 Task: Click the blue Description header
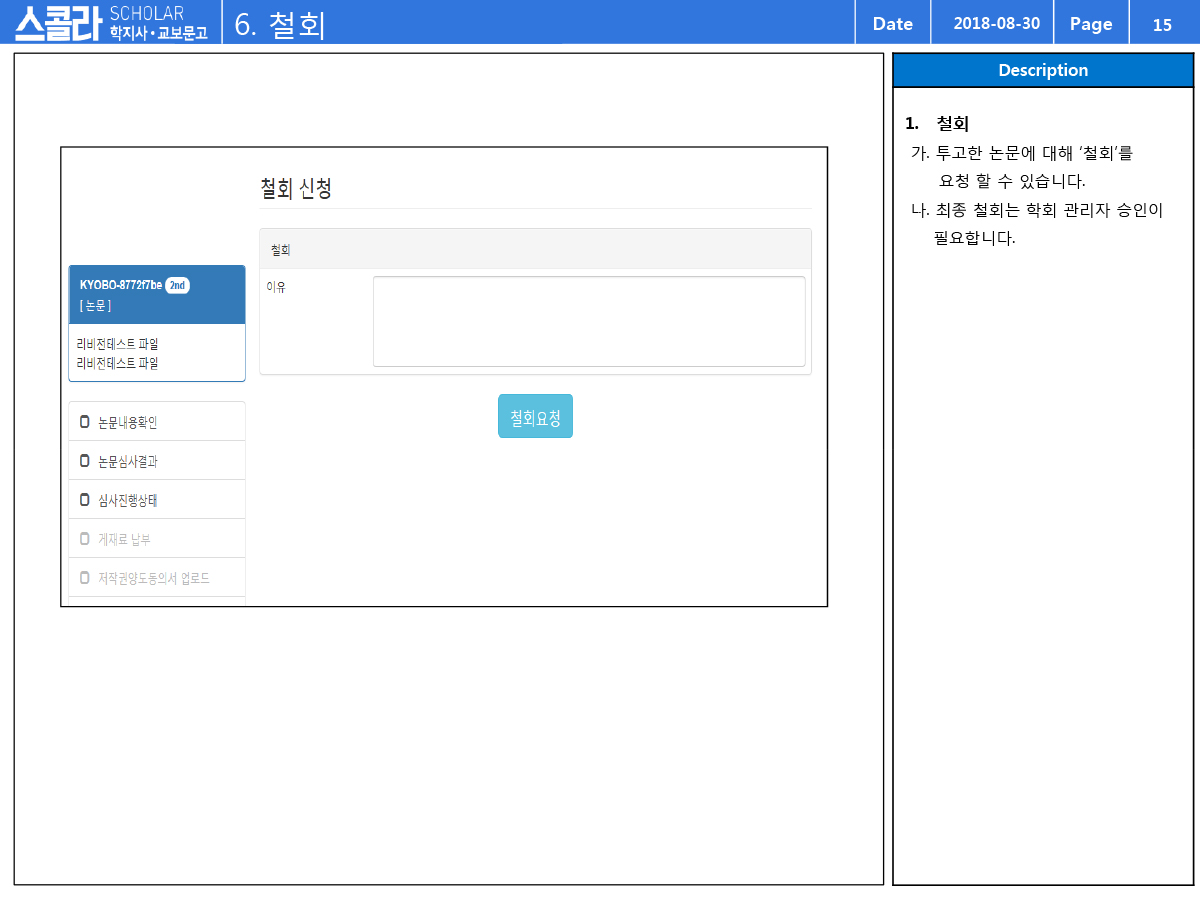1042,70
